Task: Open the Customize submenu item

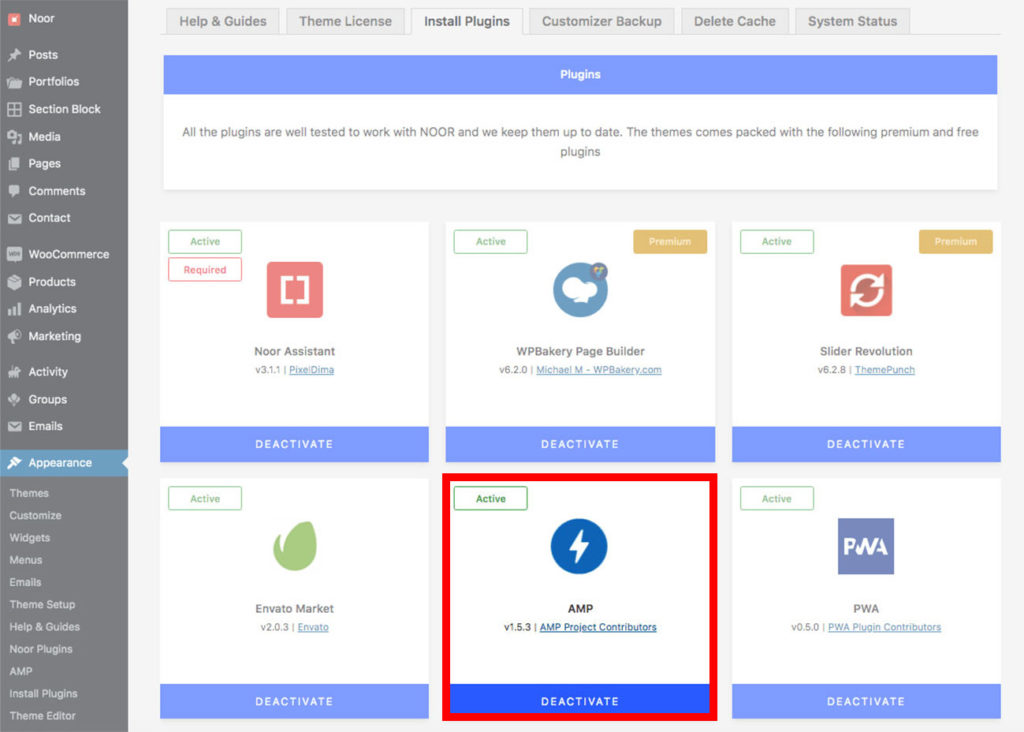Action: coord(35,515)
